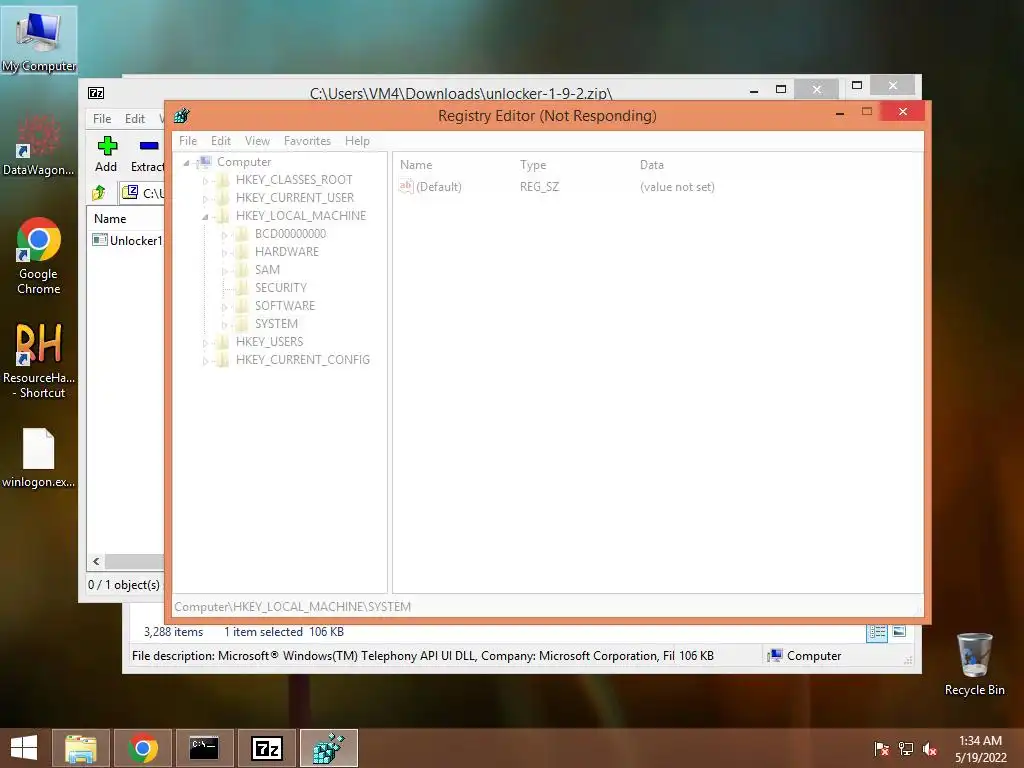This screenshot has width=1024, height=768.
Task: Open the Recycle Bin
Action: pos(974,664)
